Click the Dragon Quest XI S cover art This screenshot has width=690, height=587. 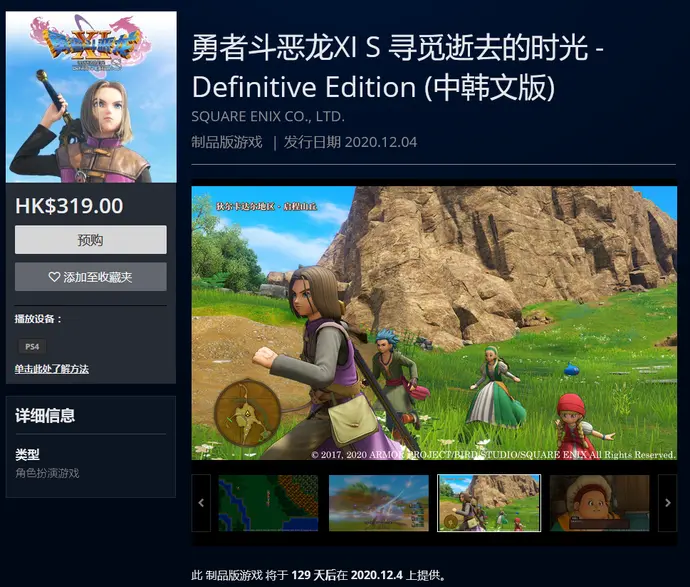point(91,97)
